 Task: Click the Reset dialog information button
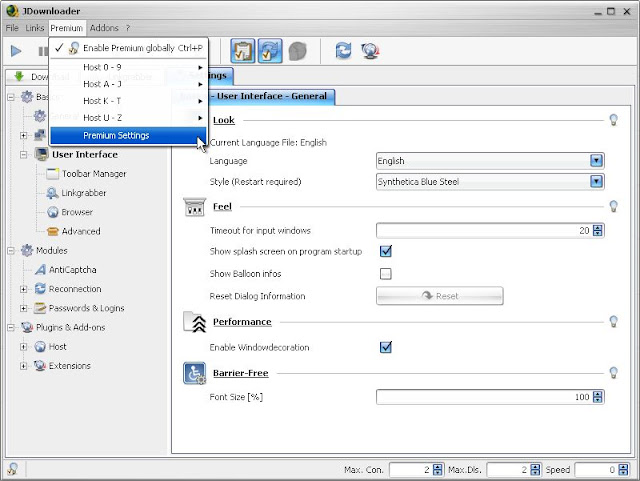[x=440, y=296]
